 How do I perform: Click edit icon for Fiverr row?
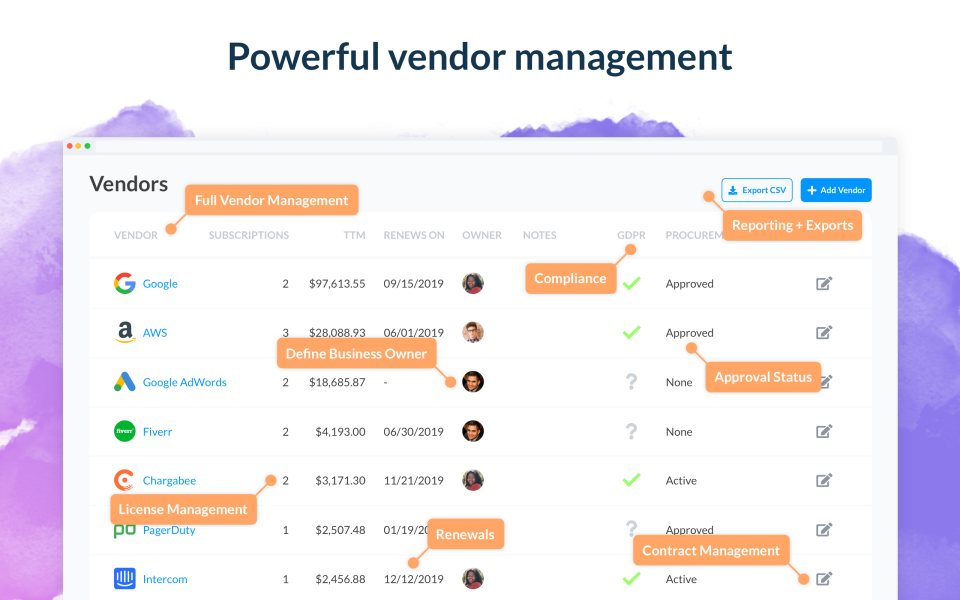(x=824, y=431)
